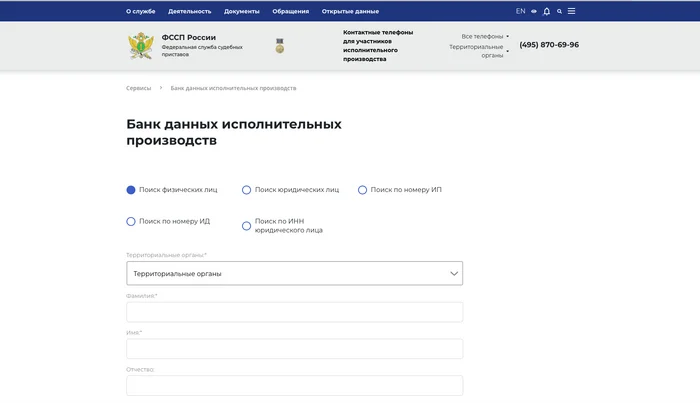Open the accessibility eye icon
The width and height of the screenshot is (700, 403).
pyautogui.click(x=533, y=11)
